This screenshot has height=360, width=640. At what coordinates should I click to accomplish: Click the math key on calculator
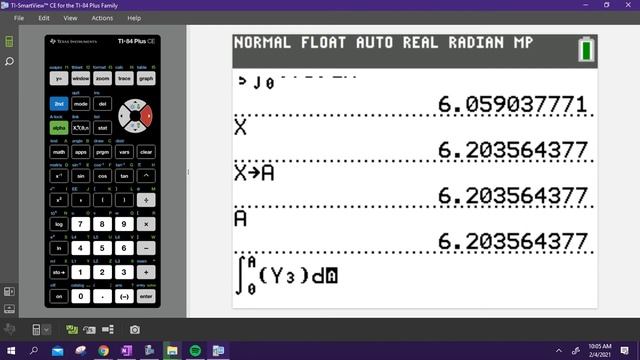pos(59,152)
